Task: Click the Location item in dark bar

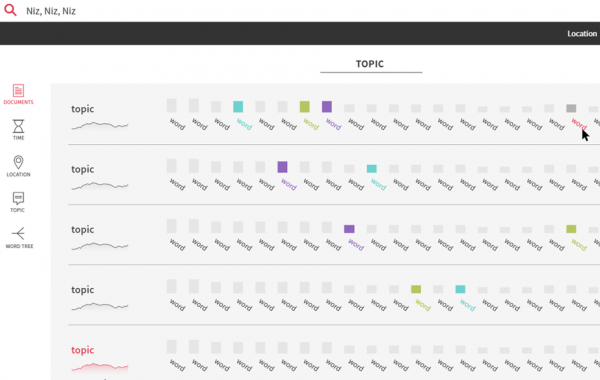Action: pos(582,34)
